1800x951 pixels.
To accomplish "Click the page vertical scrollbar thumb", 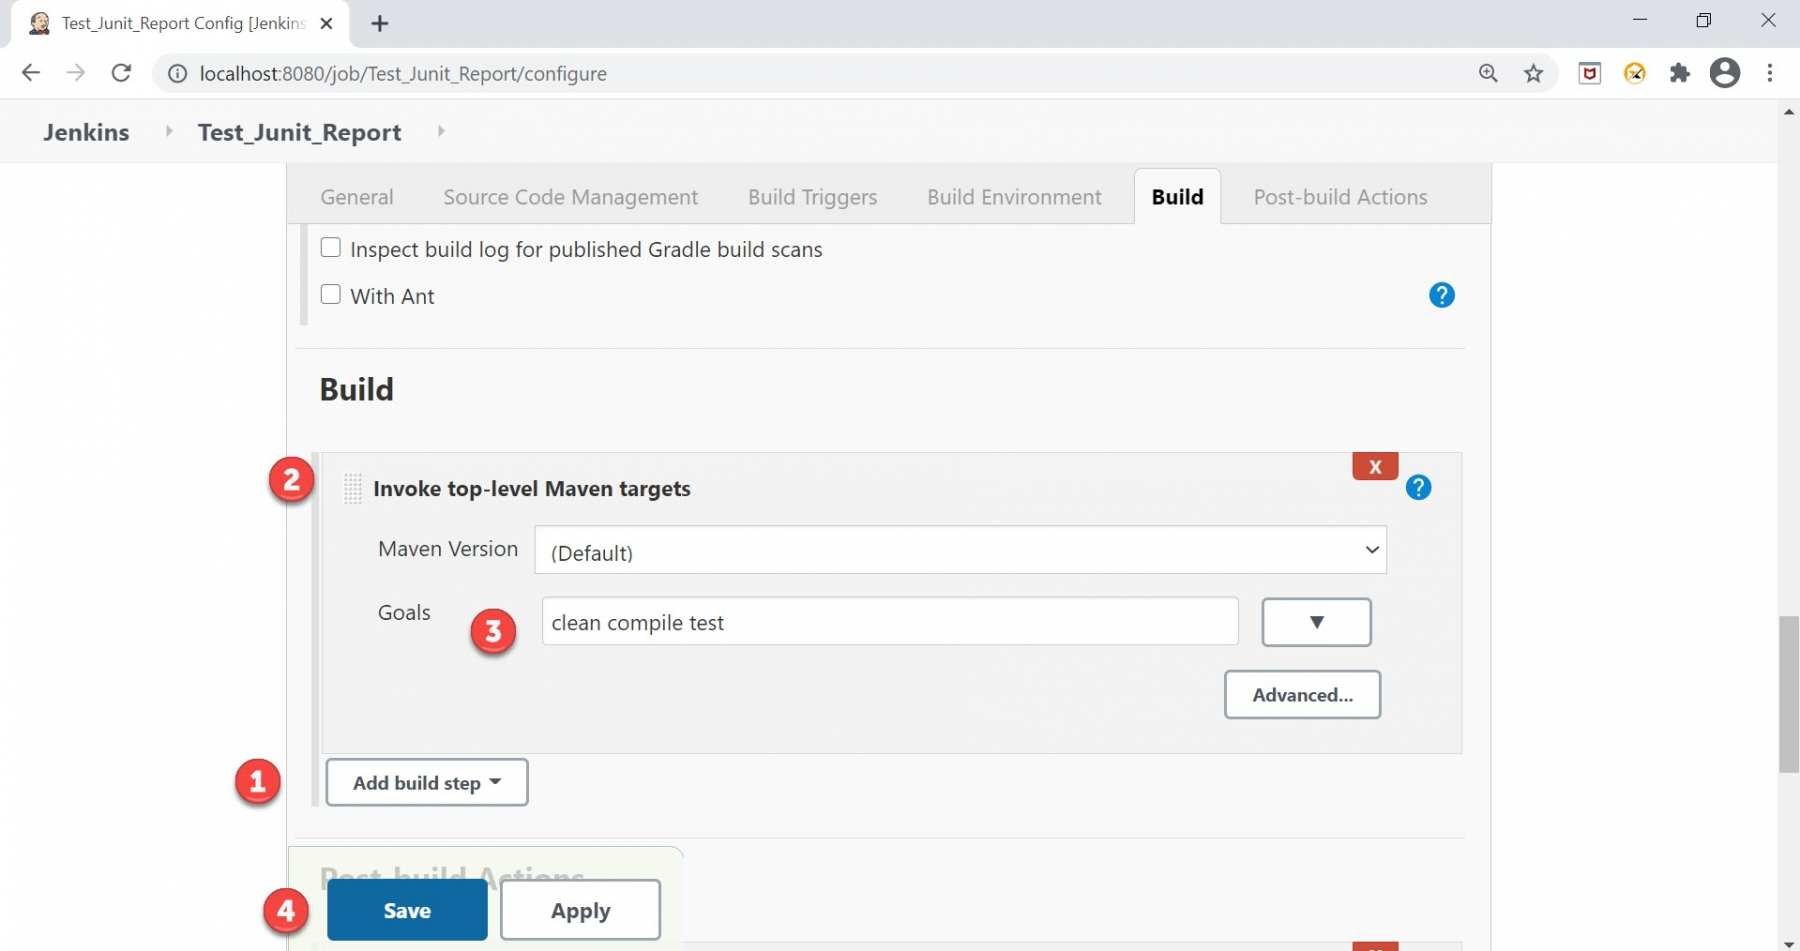I will (x=1788, y=695).
